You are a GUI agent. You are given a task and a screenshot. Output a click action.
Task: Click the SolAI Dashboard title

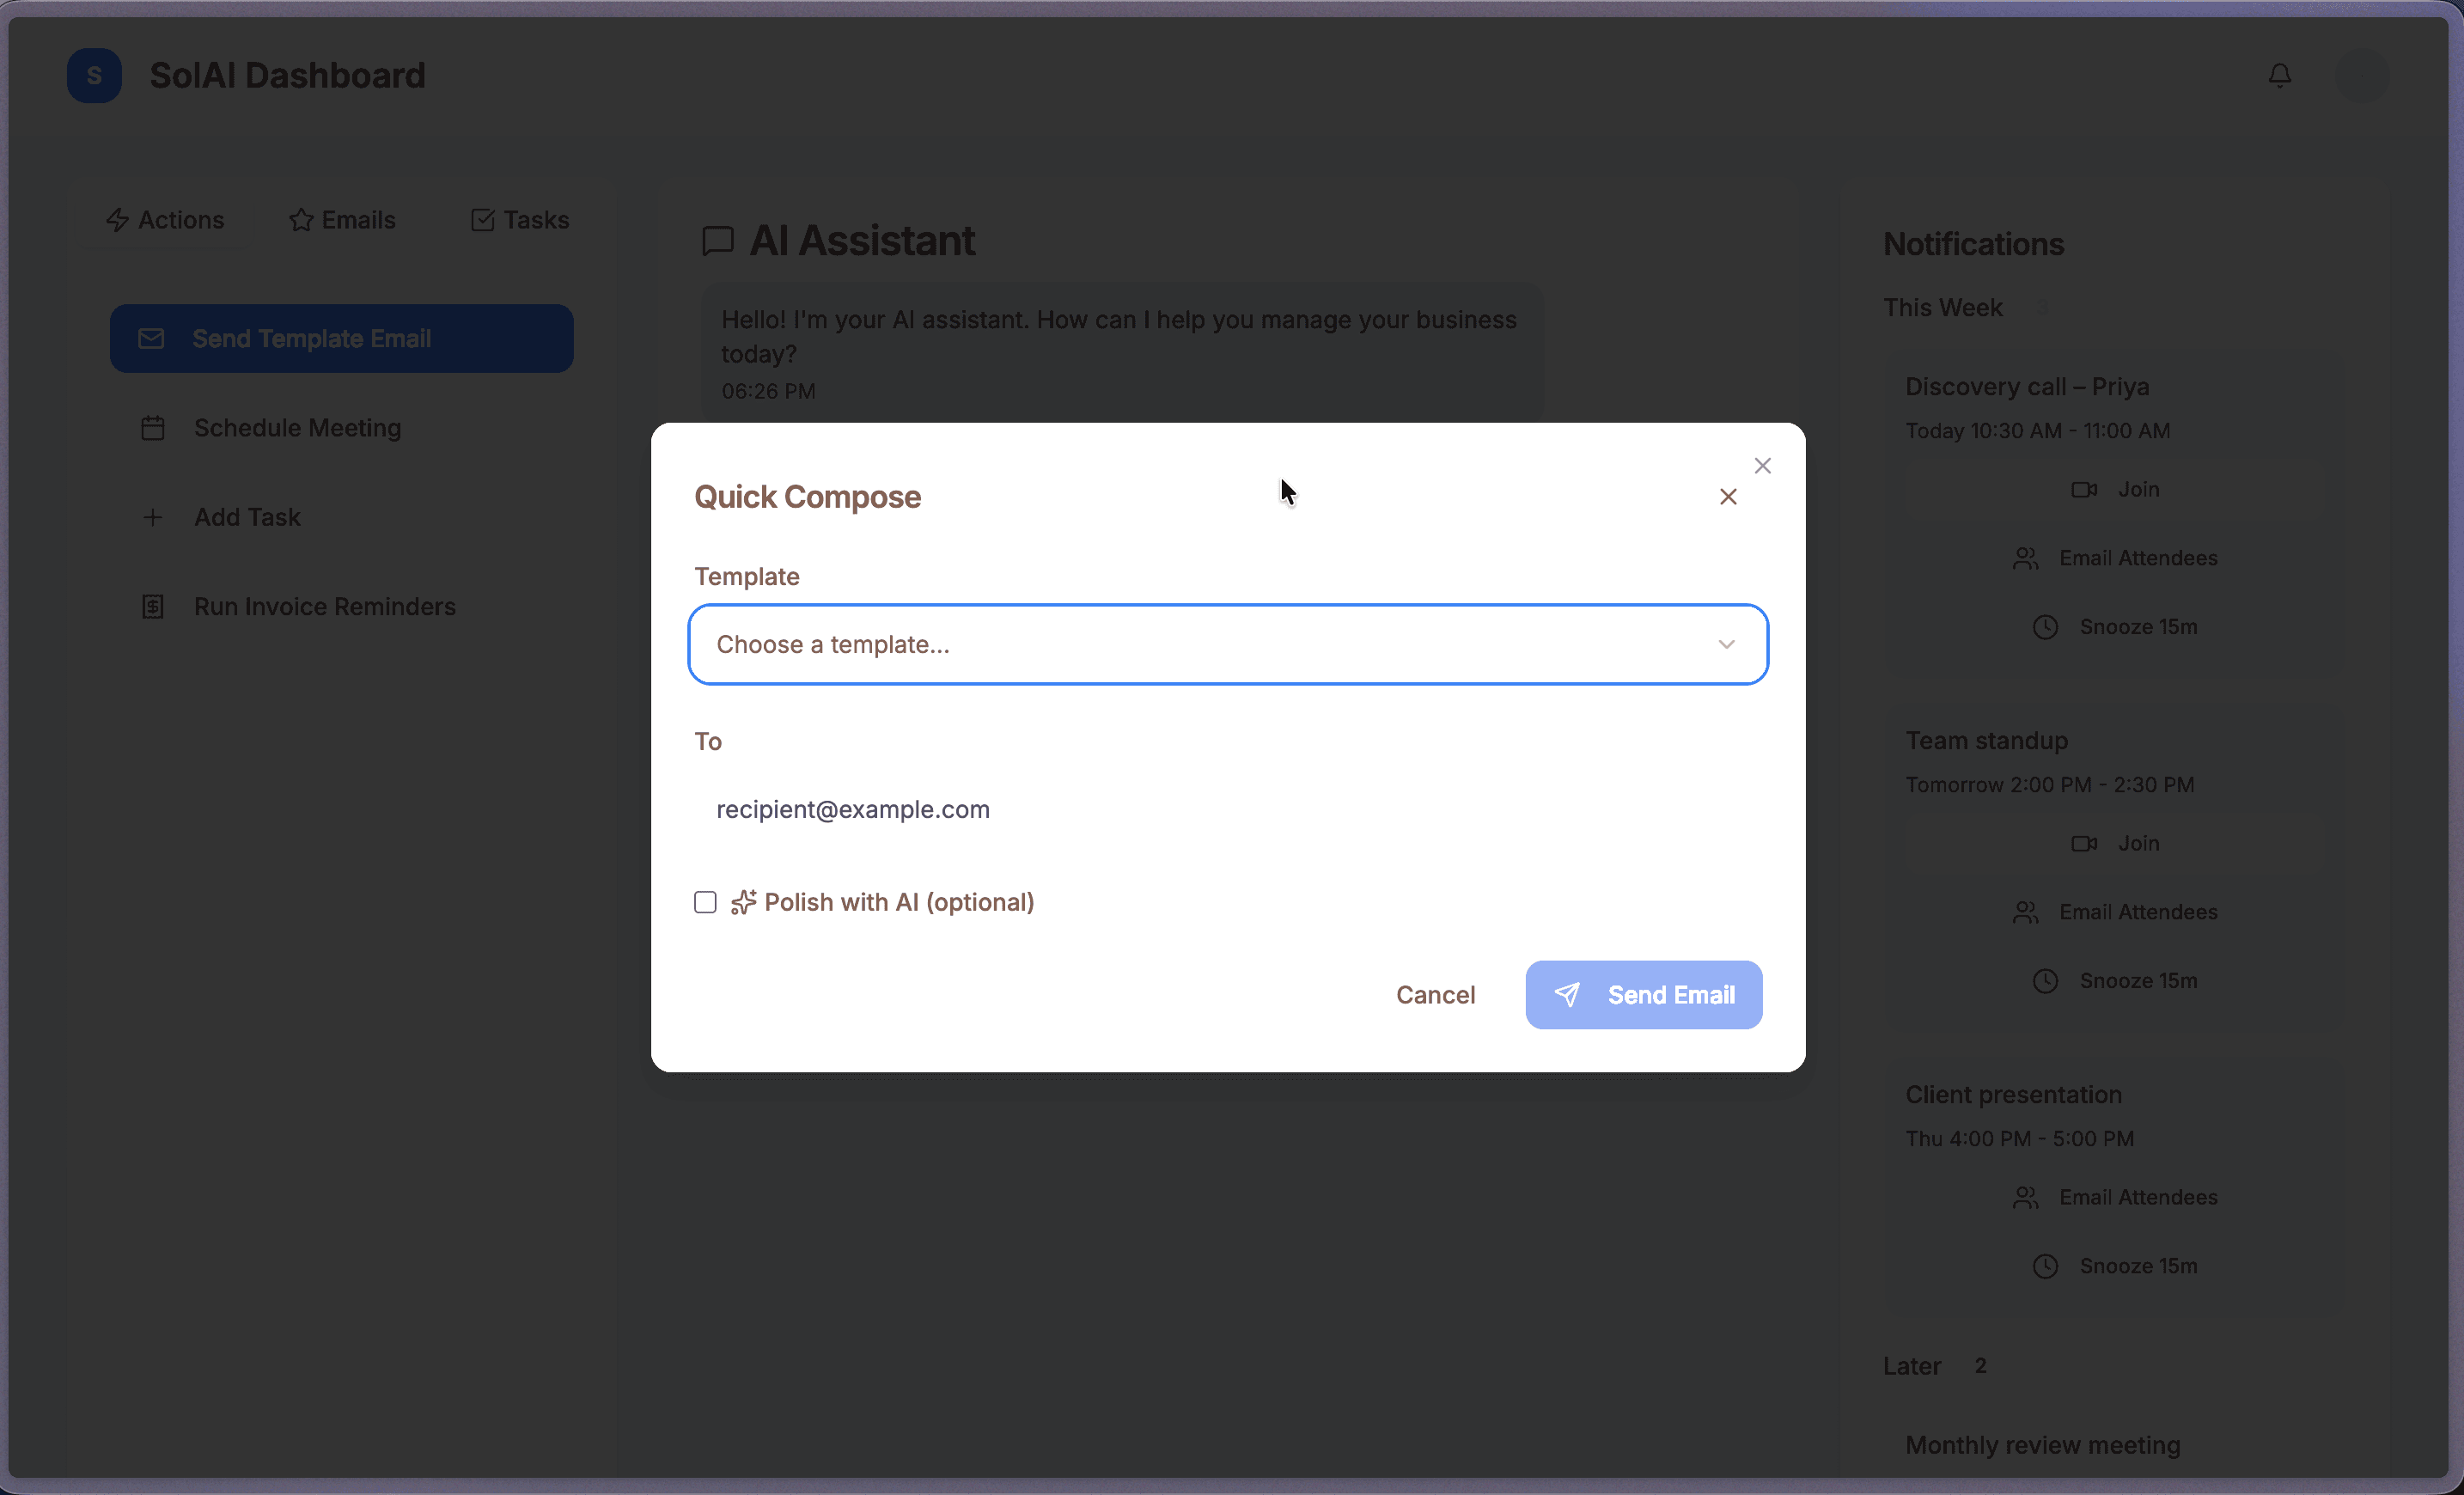pyautogui.click(x=287, y=75)
